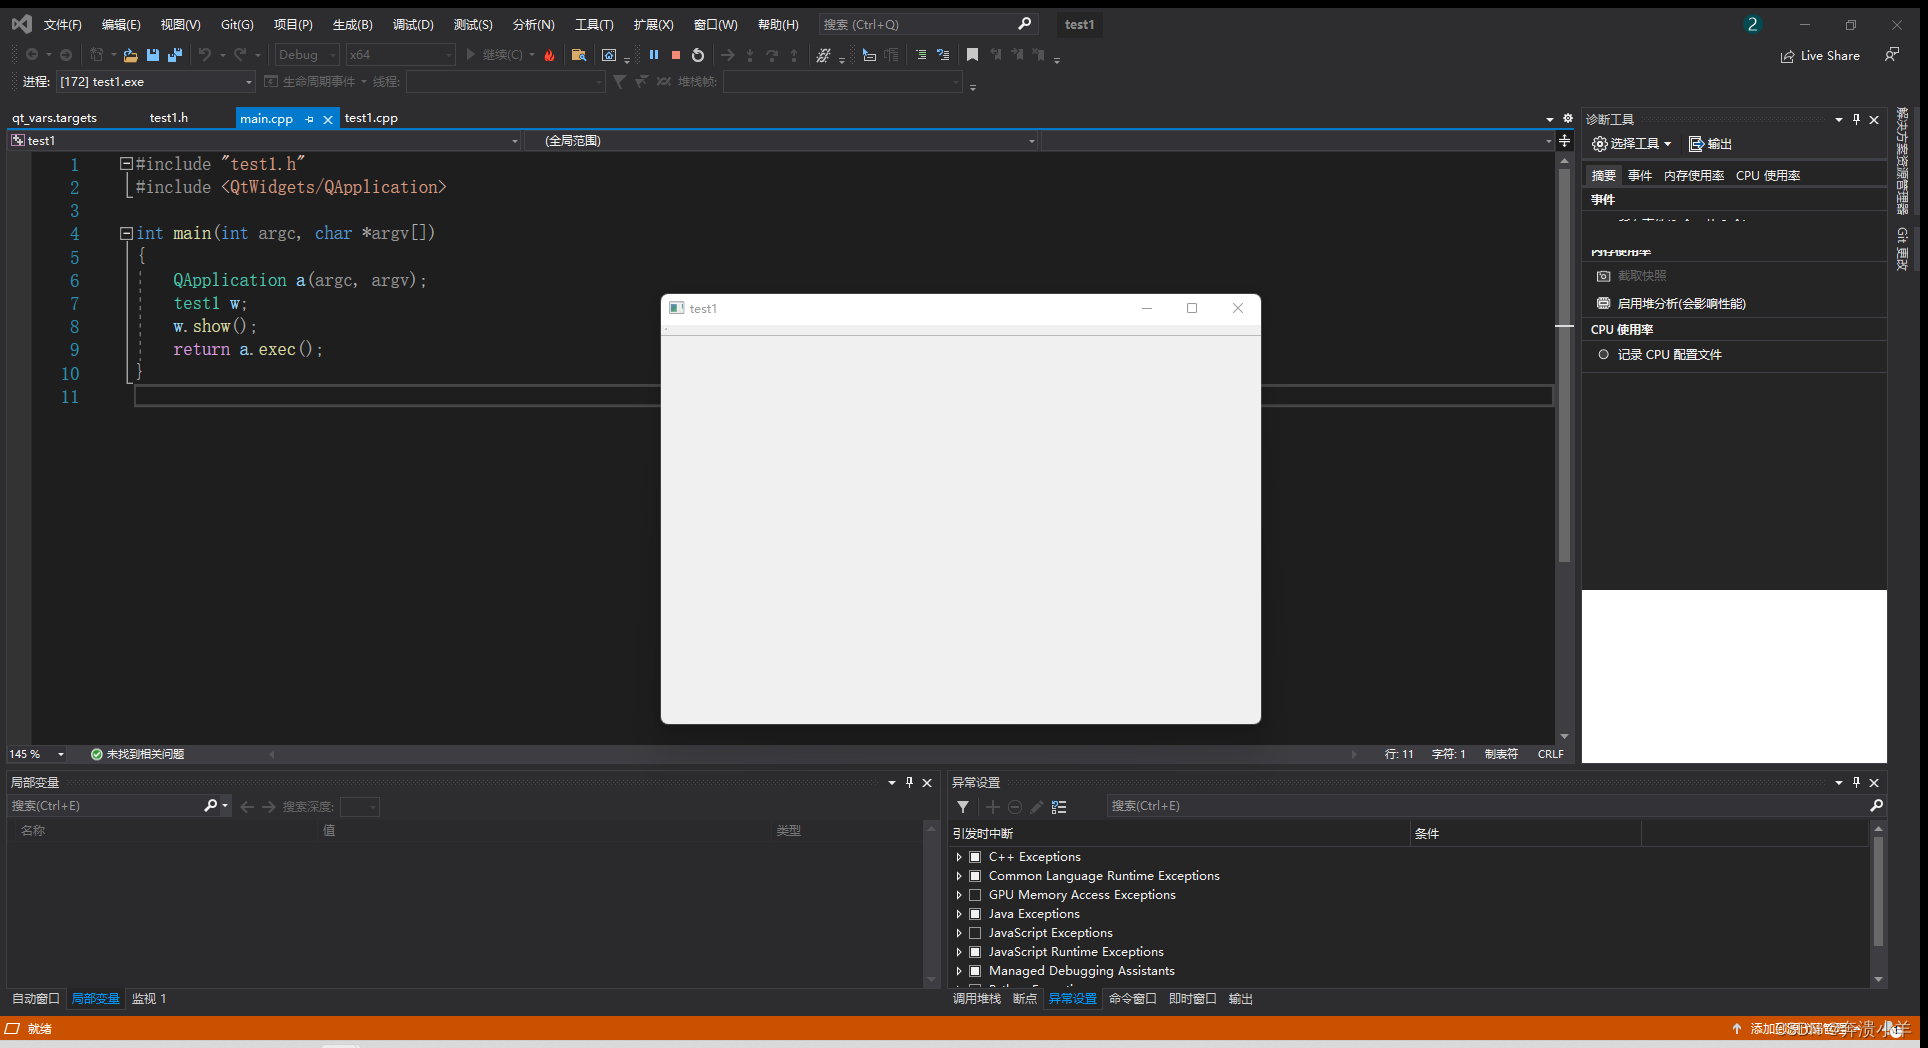Select the 记录 CPU 配置文件 radio option

1604,354
